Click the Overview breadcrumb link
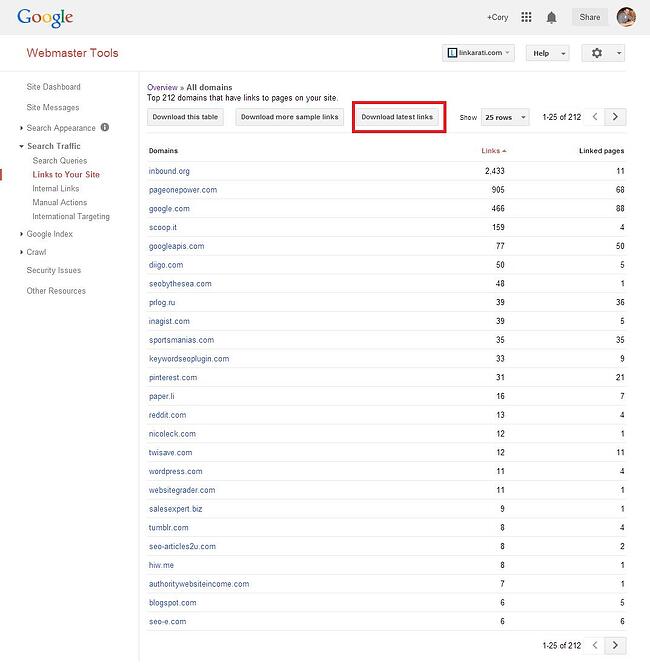 [162, 87]
